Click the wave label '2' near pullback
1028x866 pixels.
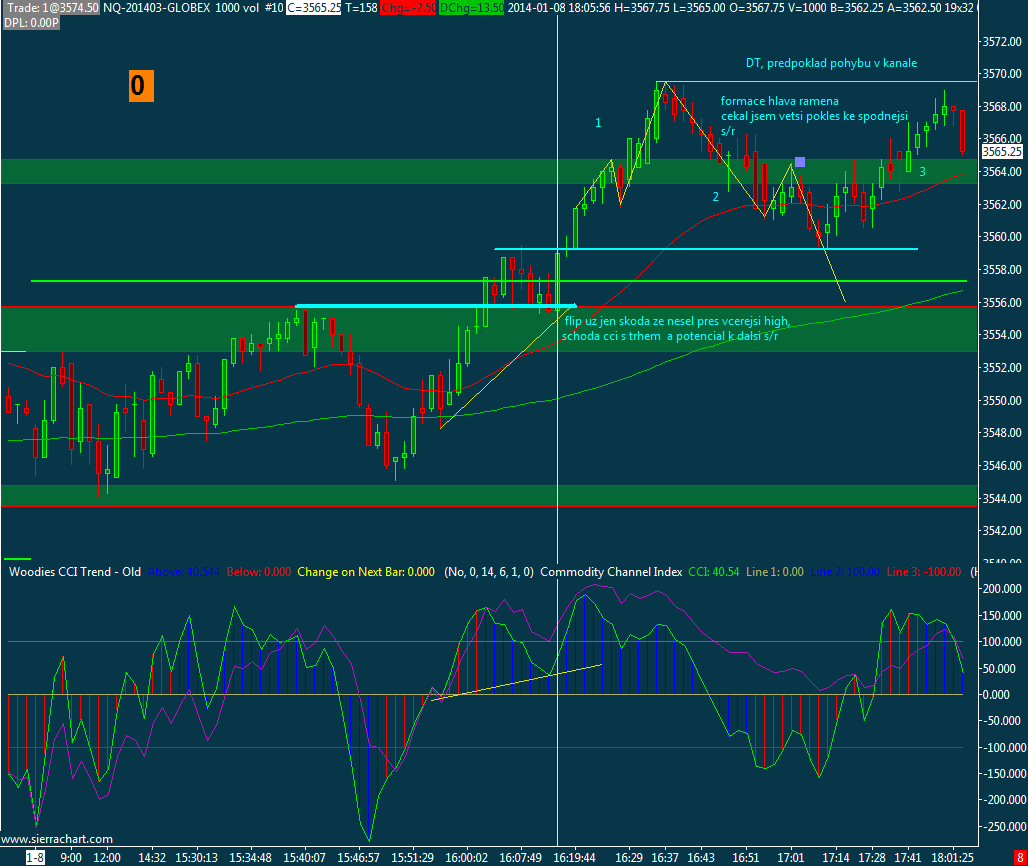716,197
